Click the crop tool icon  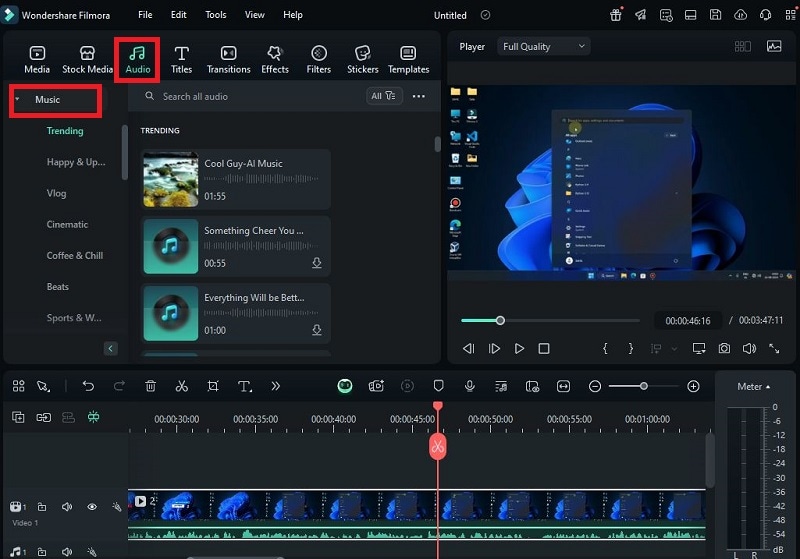(x=213, y=386)
